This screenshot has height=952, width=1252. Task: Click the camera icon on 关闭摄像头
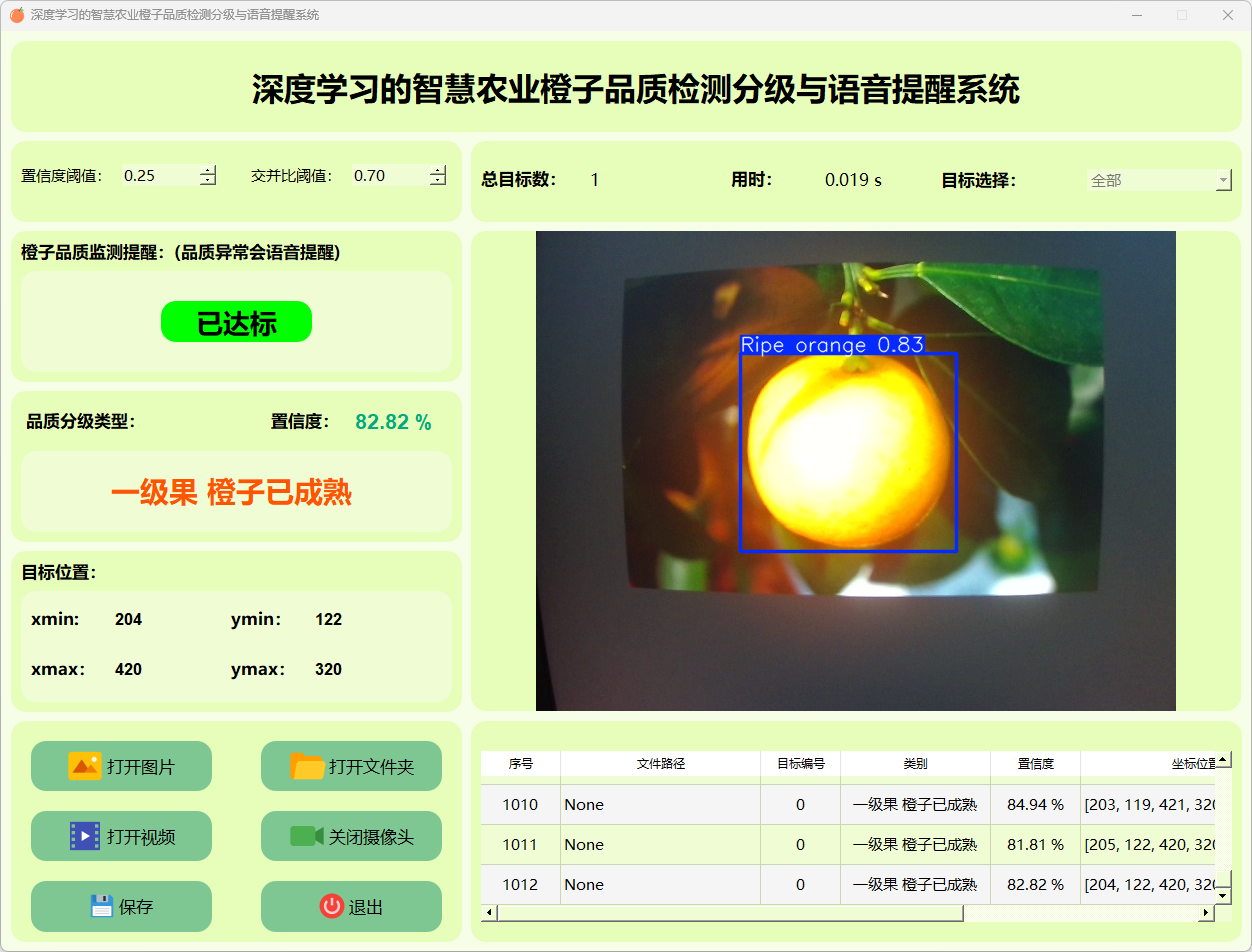(307, 836)
